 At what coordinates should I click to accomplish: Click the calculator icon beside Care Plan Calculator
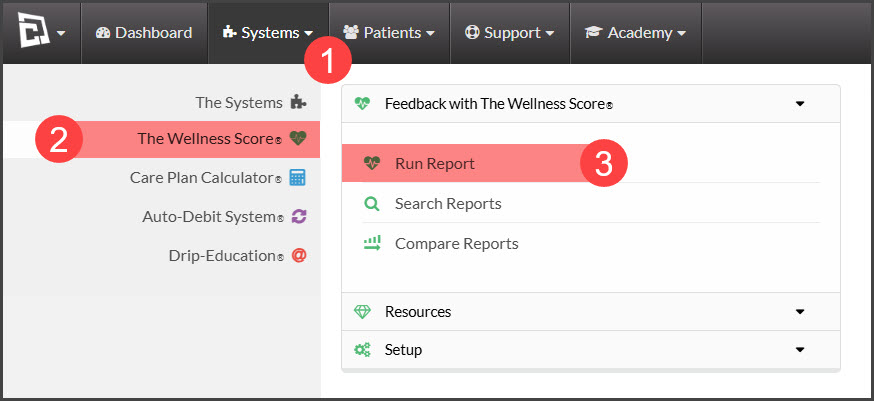coord(298,178)
